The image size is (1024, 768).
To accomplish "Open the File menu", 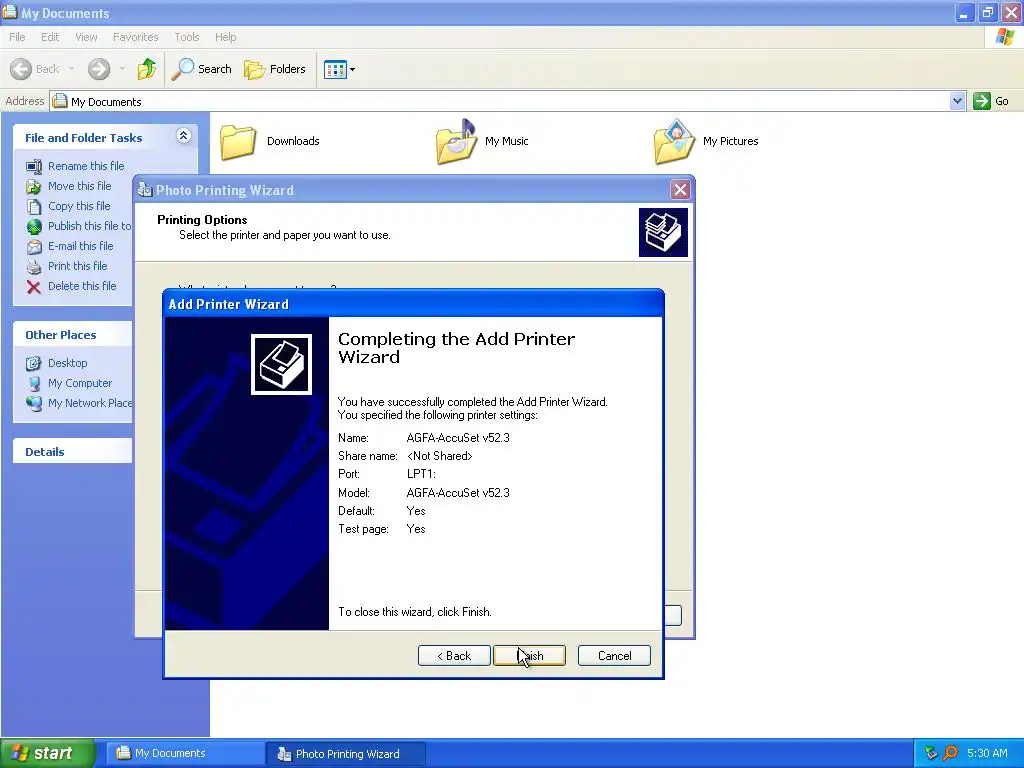I will 17,37.
